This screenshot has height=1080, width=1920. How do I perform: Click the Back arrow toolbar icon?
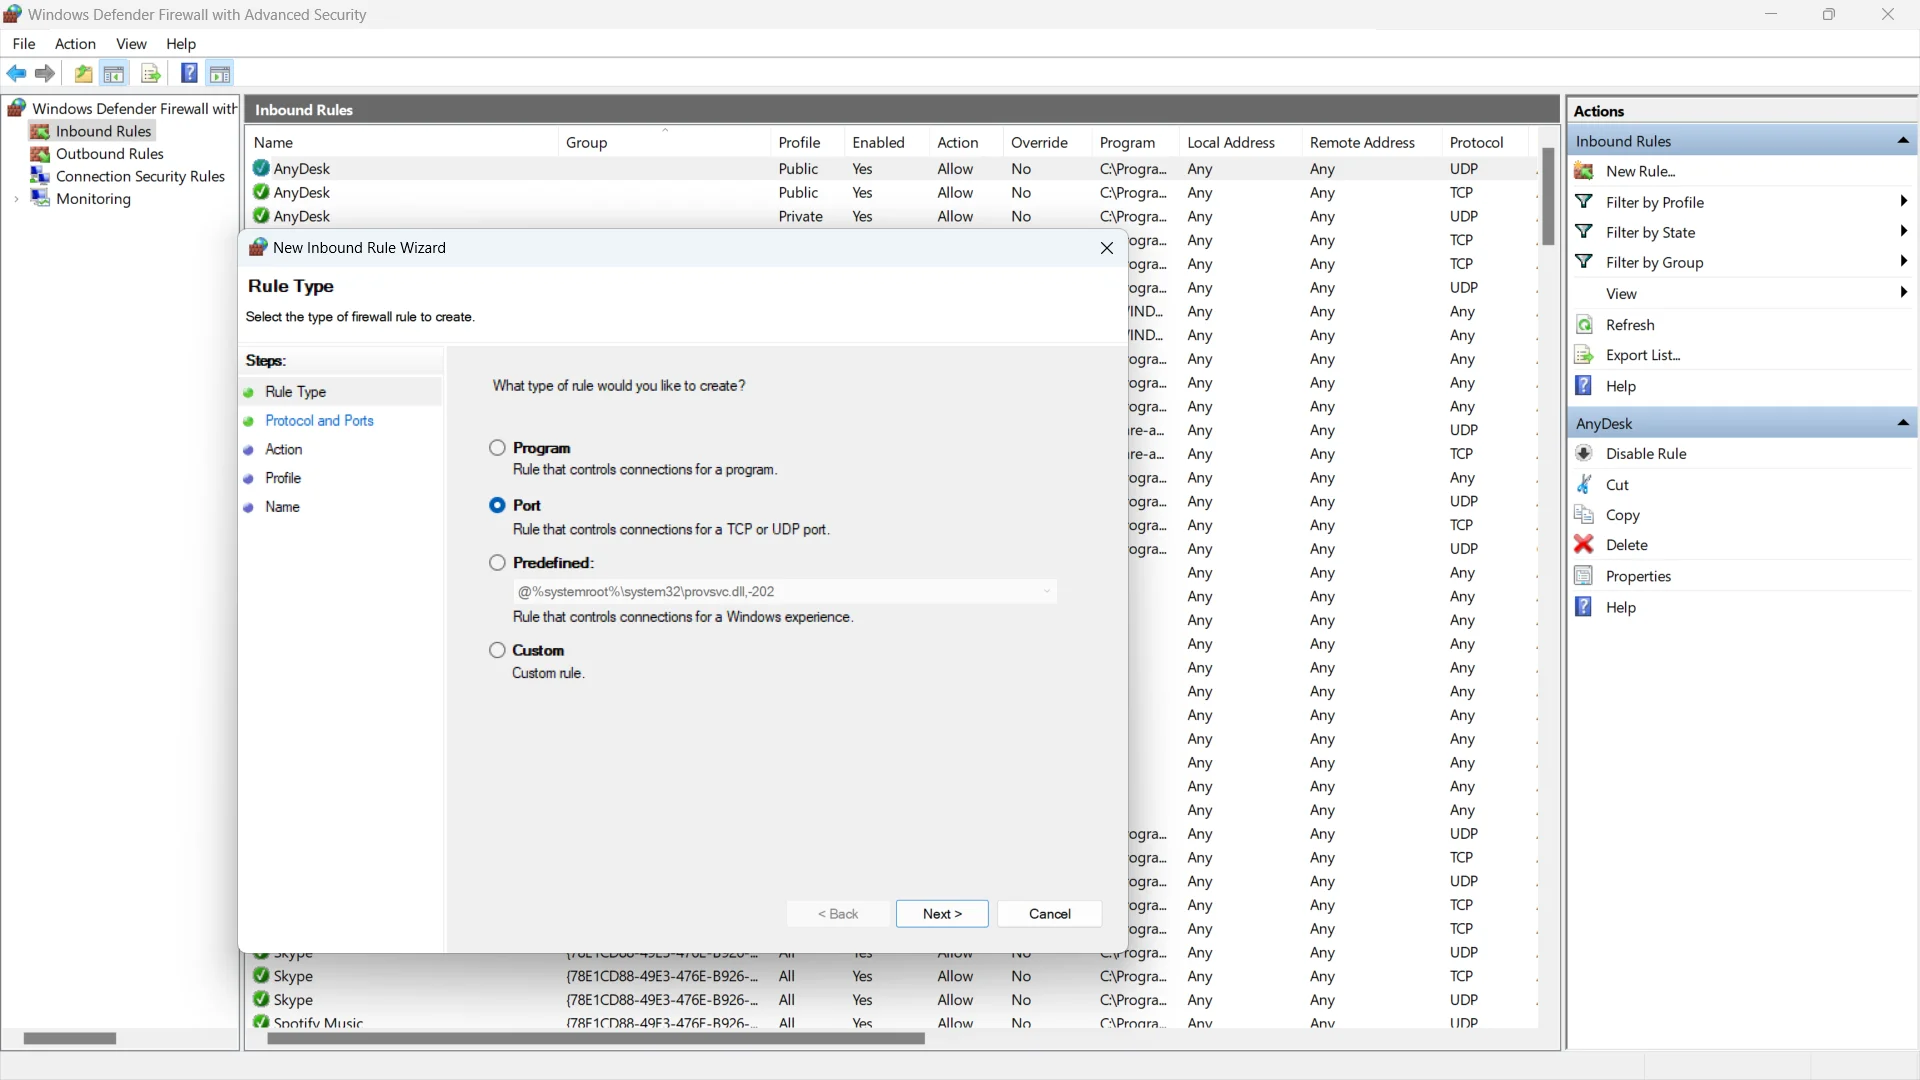(x=17, y=73)
